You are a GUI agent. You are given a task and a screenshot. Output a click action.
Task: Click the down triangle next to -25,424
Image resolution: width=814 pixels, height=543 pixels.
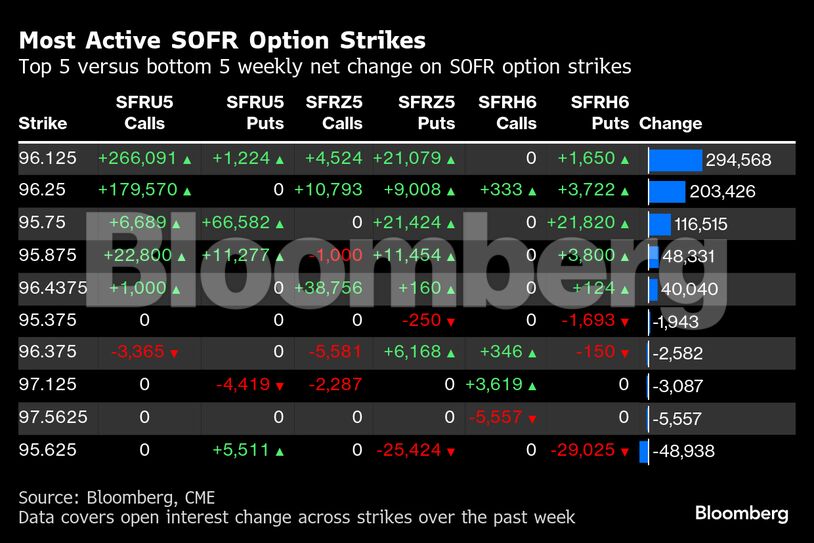click(x=449, y=452)
